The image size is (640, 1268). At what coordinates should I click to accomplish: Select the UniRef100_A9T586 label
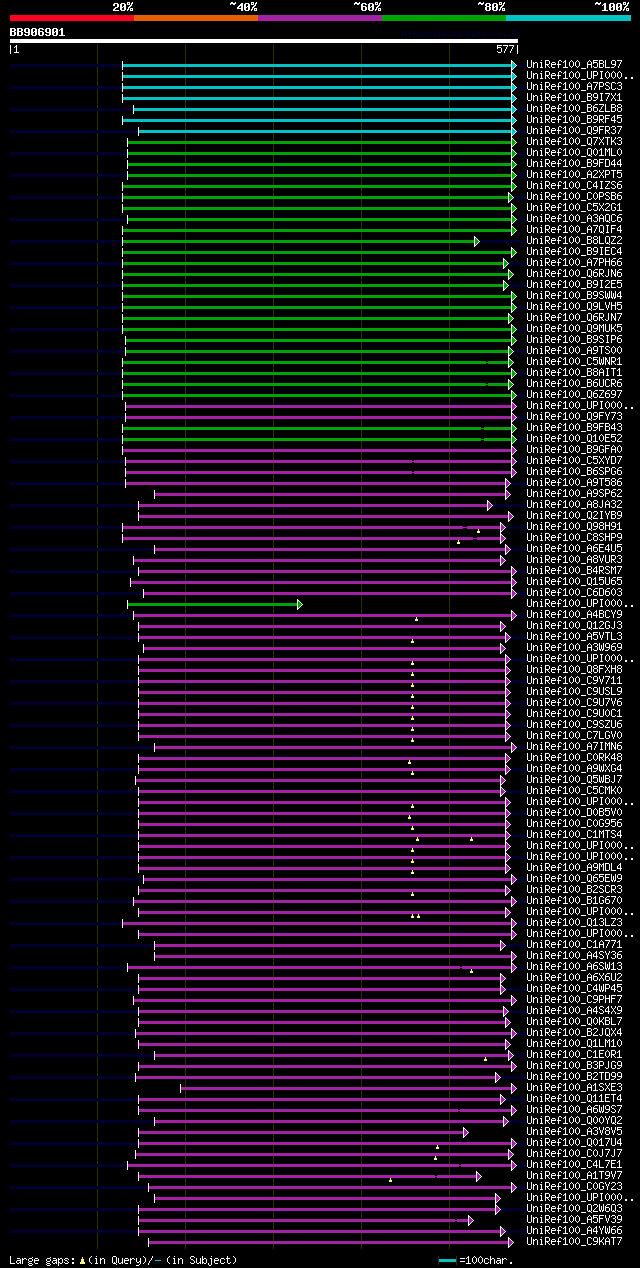click(x=574, y=483)
